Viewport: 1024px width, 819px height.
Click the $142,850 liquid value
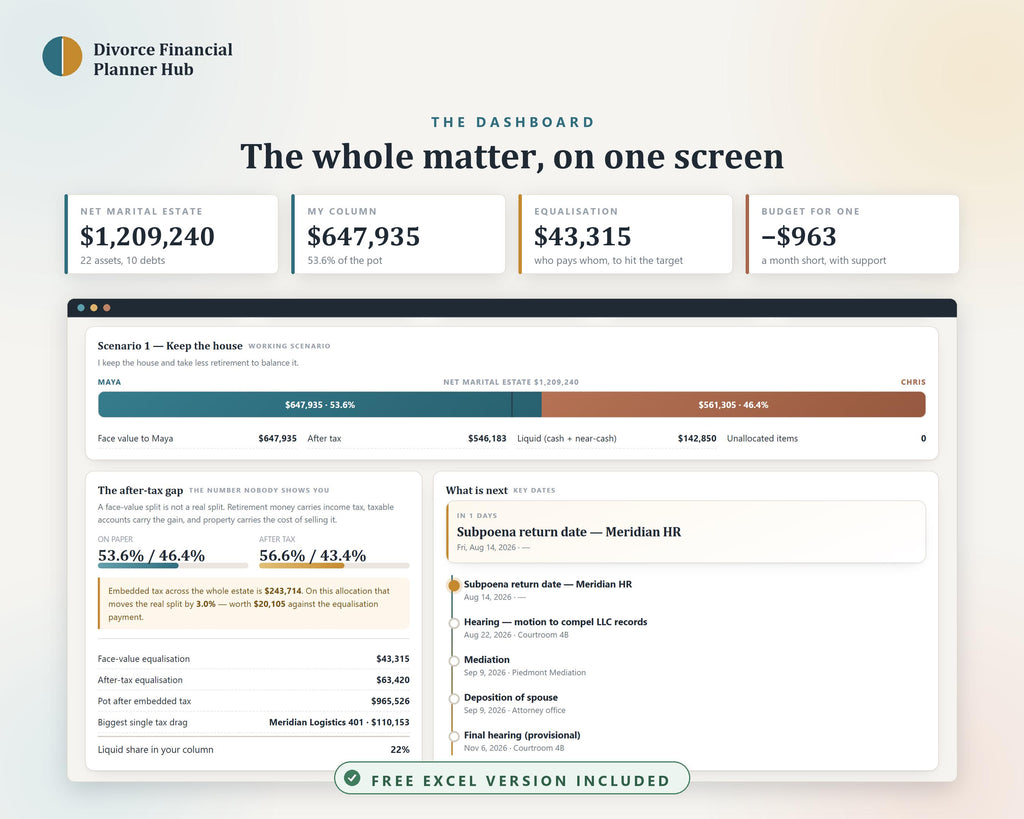tap(697, 438)
